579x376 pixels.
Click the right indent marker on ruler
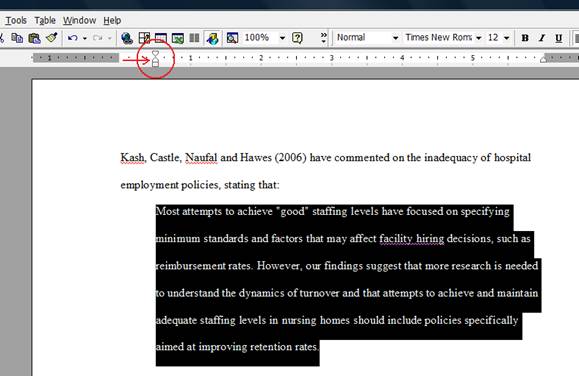click(544, 59)
